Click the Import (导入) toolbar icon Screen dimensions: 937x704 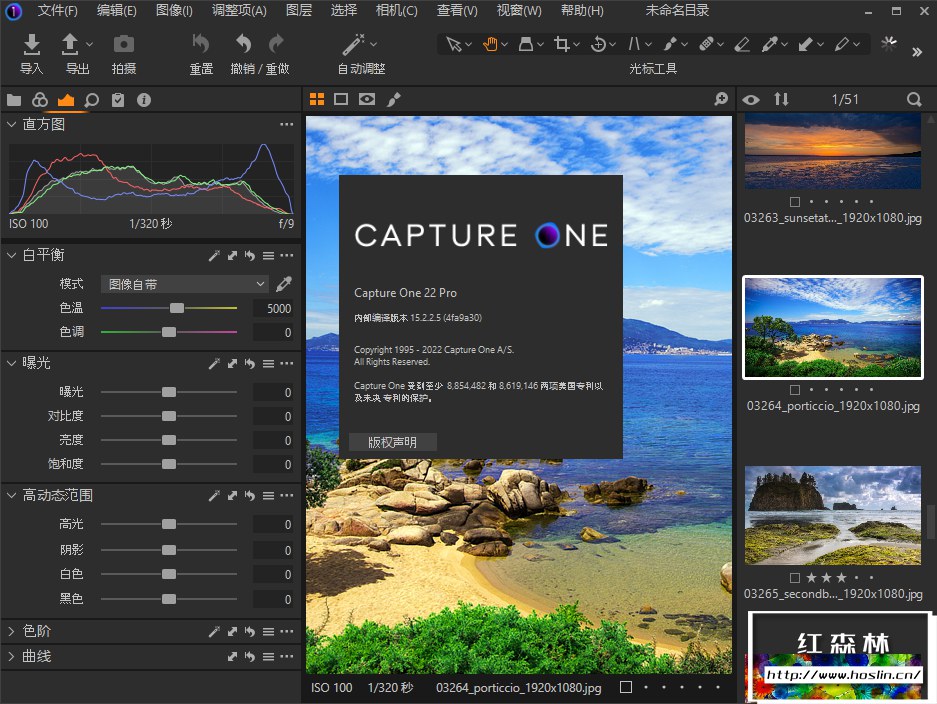point(32,45)
